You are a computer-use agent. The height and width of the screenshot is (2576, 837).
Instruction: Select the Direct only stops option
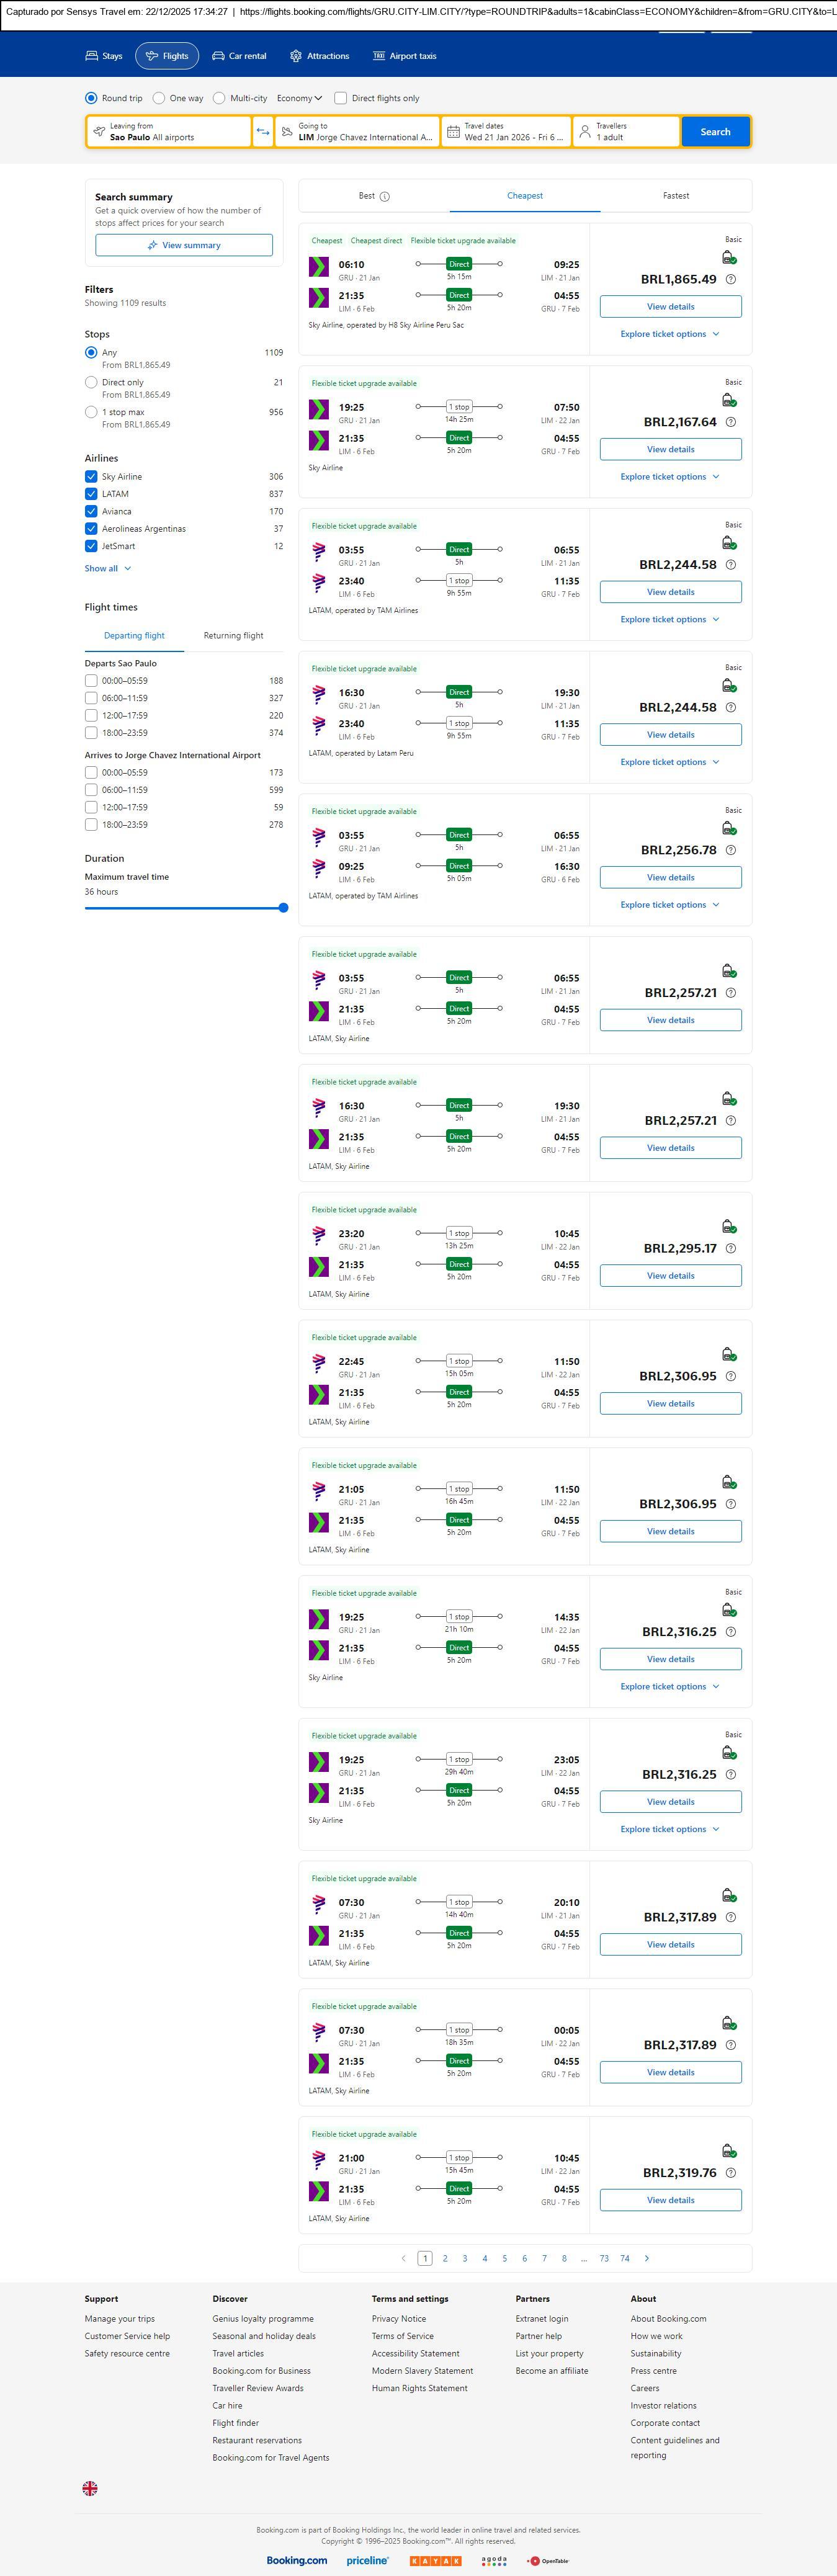91,382
